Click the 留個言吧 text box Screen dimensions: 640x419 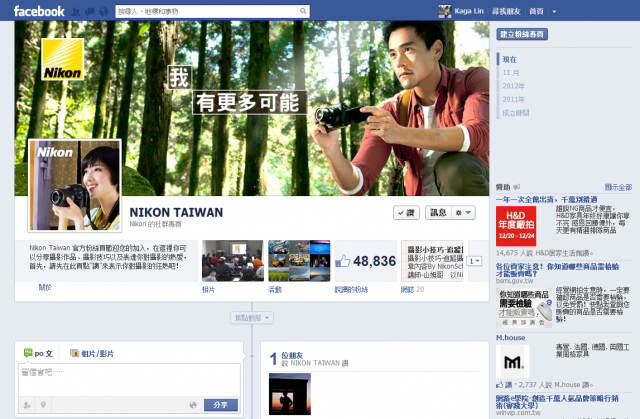pos(129,380)
